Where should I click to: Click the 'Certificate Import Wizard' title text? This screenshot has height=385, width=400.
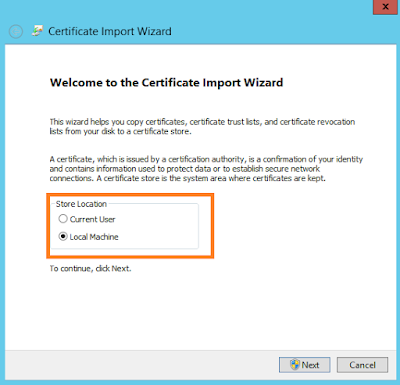point(110,31)
